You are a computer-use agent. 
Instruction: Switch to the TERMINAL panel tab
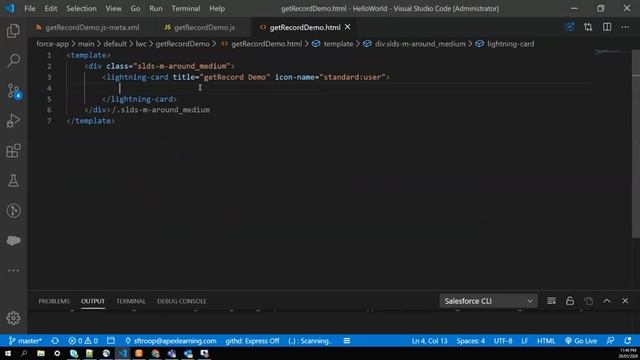point(131,301)
